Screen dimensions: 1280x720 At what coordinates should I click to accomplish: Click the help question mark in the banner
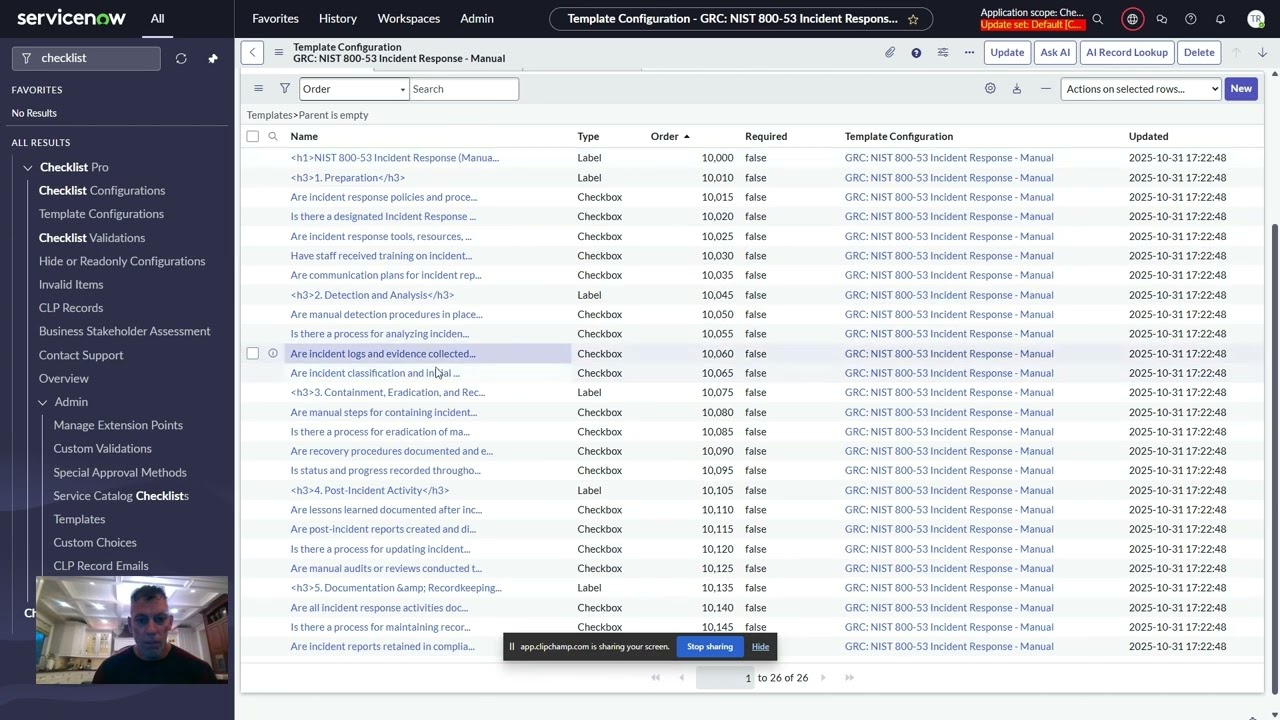pyautogui.click(x=1190, y=18)
